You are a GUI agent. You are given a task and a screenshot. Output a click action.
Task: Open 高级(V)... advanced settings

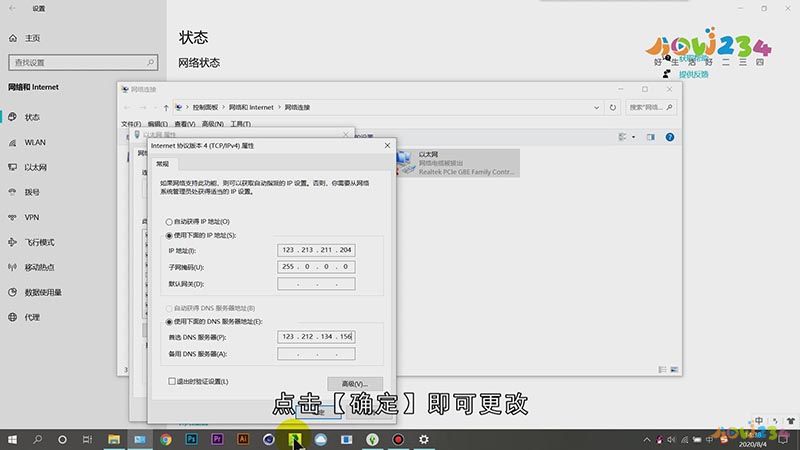click(x=355, y=384)
